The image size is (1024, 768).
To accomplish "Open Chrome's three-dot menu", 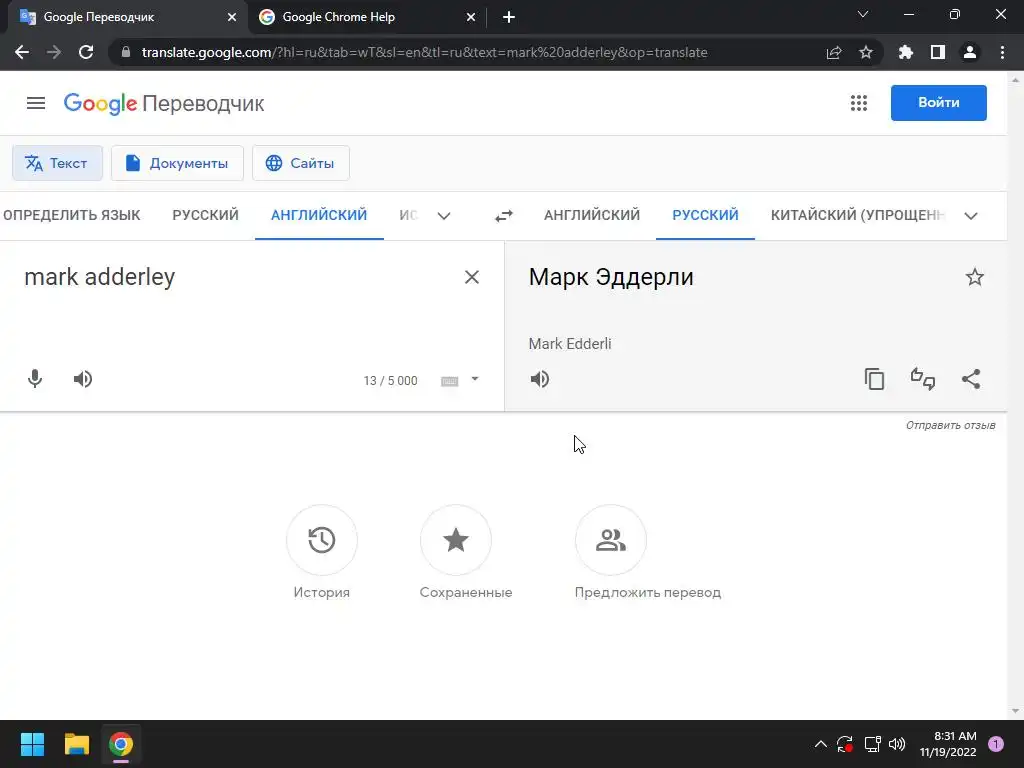I will (x=1002, y=52).
